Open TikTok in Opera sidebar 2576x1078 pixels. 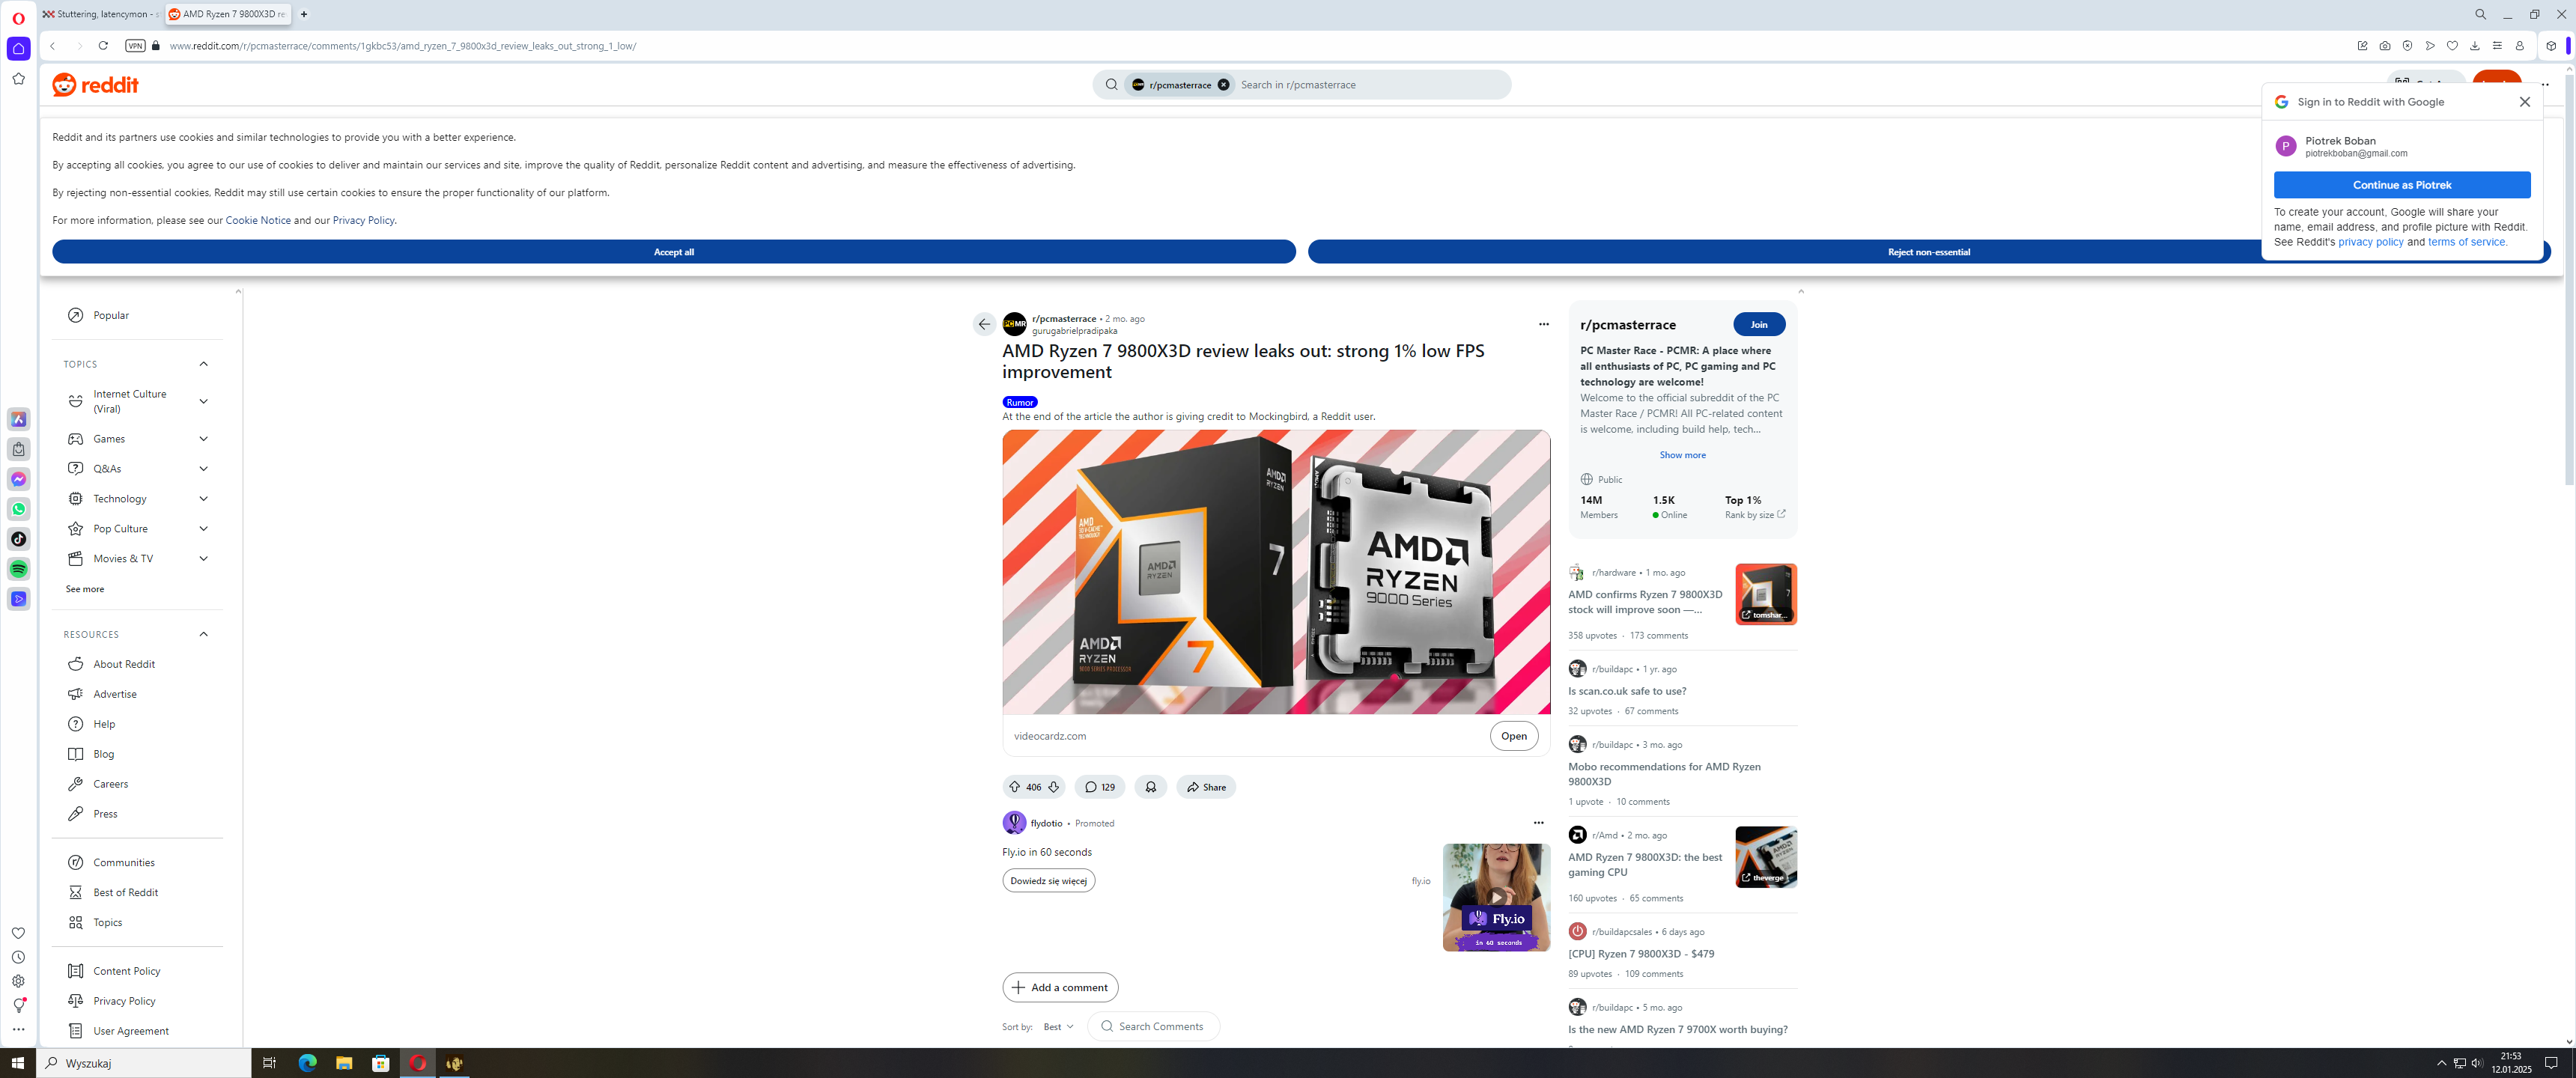point(18,539)
